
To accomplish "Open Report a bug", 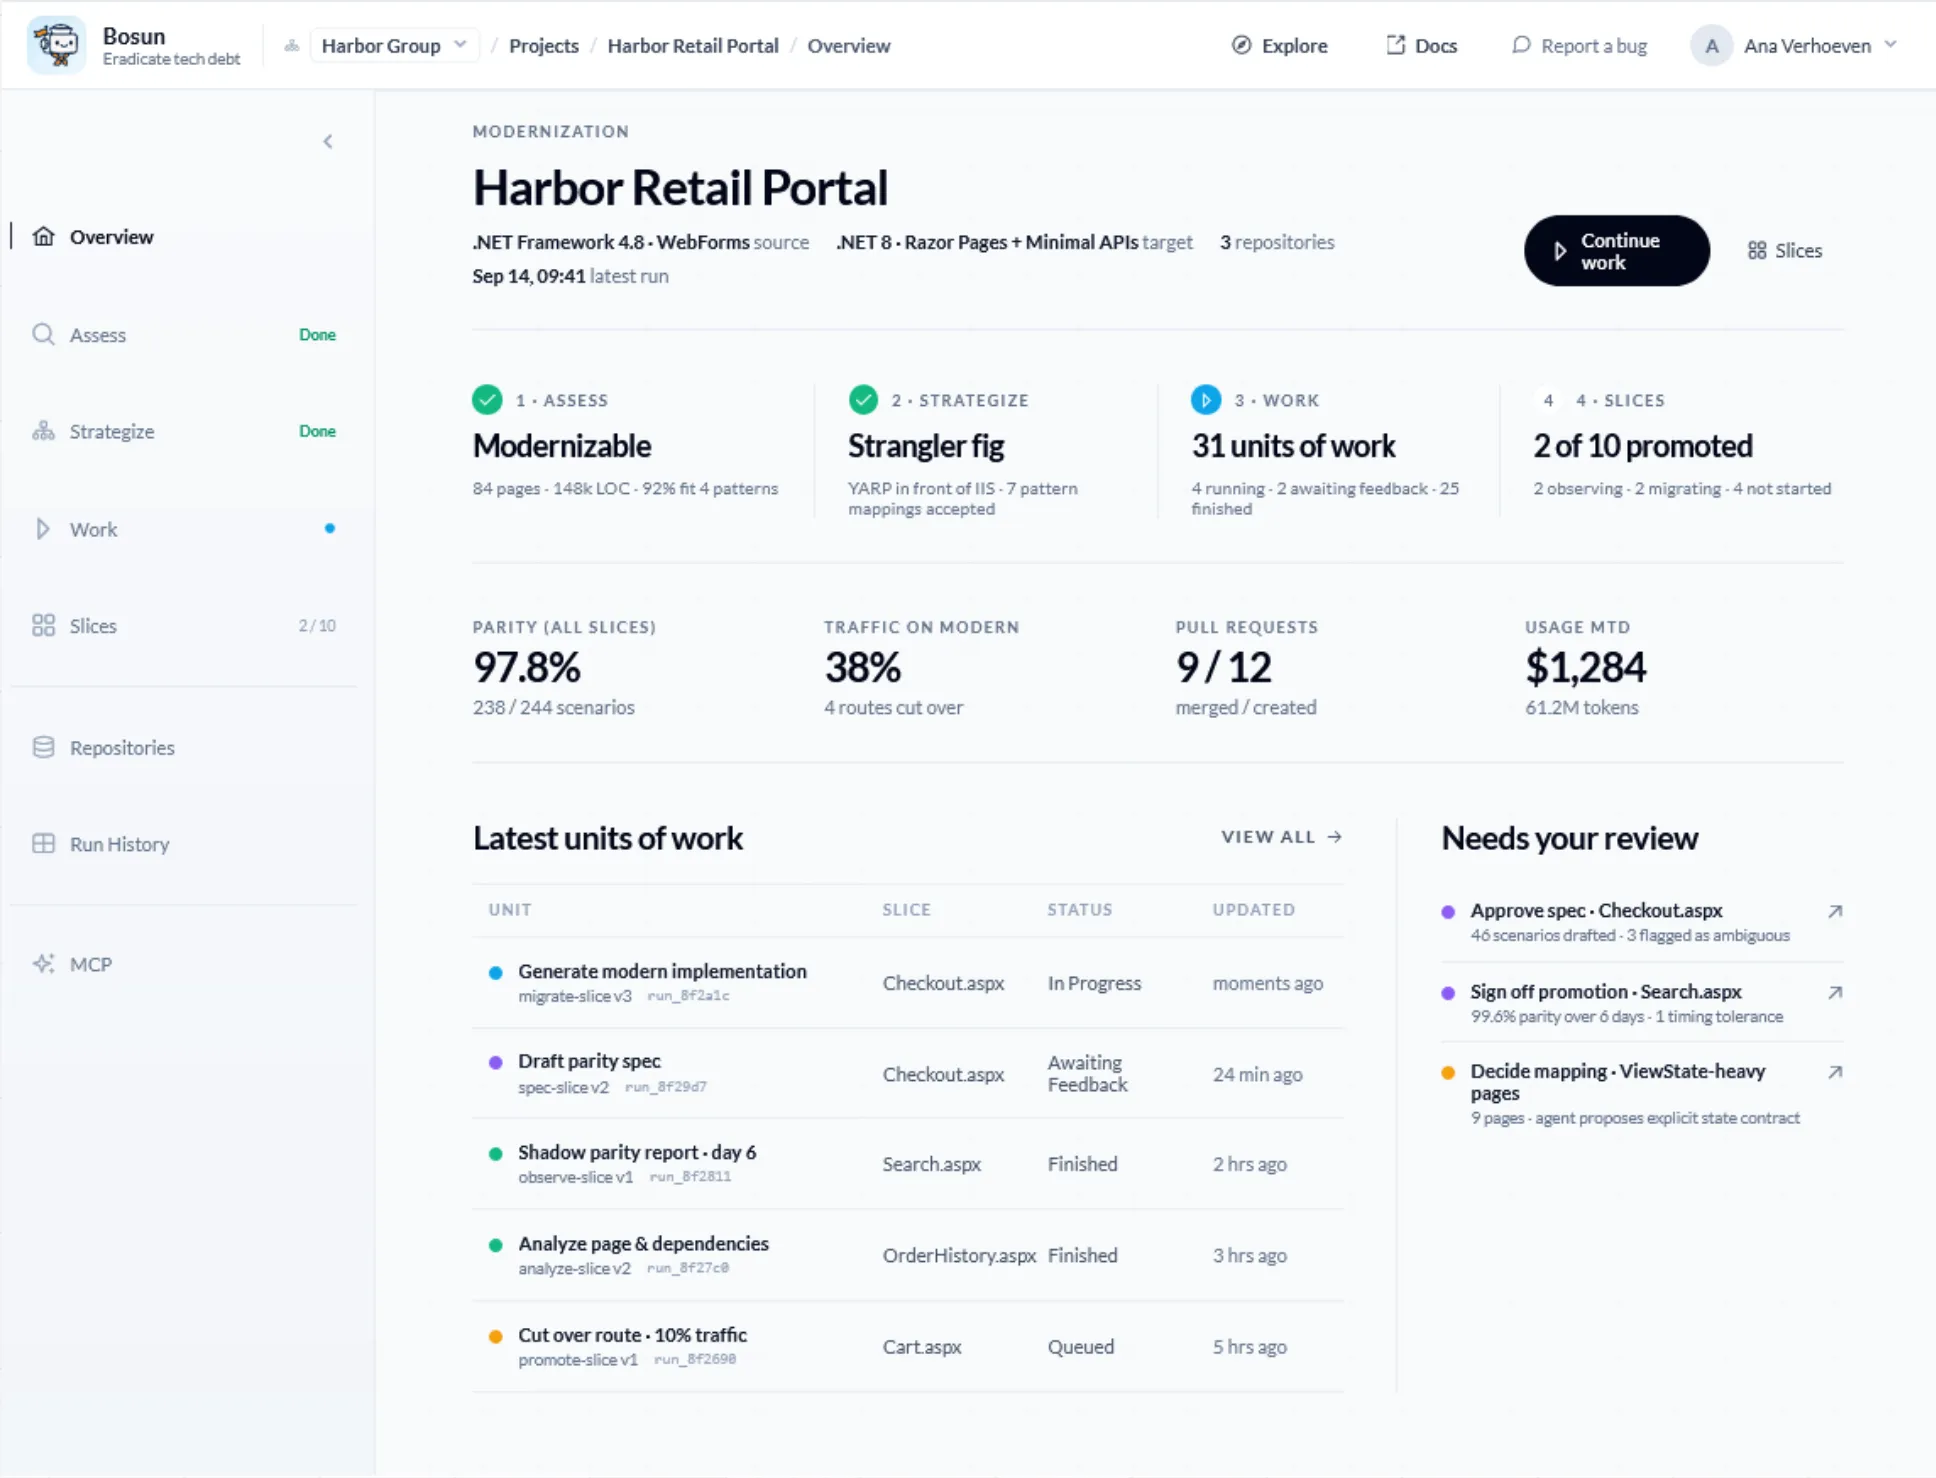I will click(1580, 46).
